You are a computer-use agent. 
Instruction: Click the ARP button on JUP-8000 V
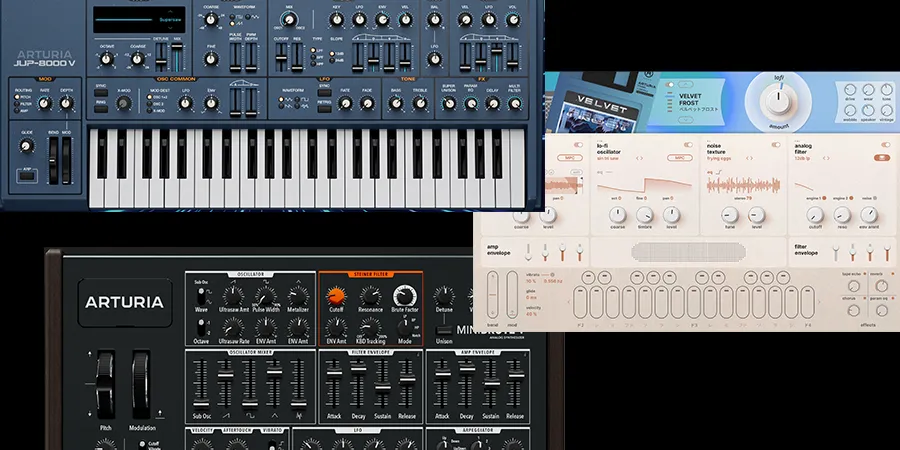[27, 176]
